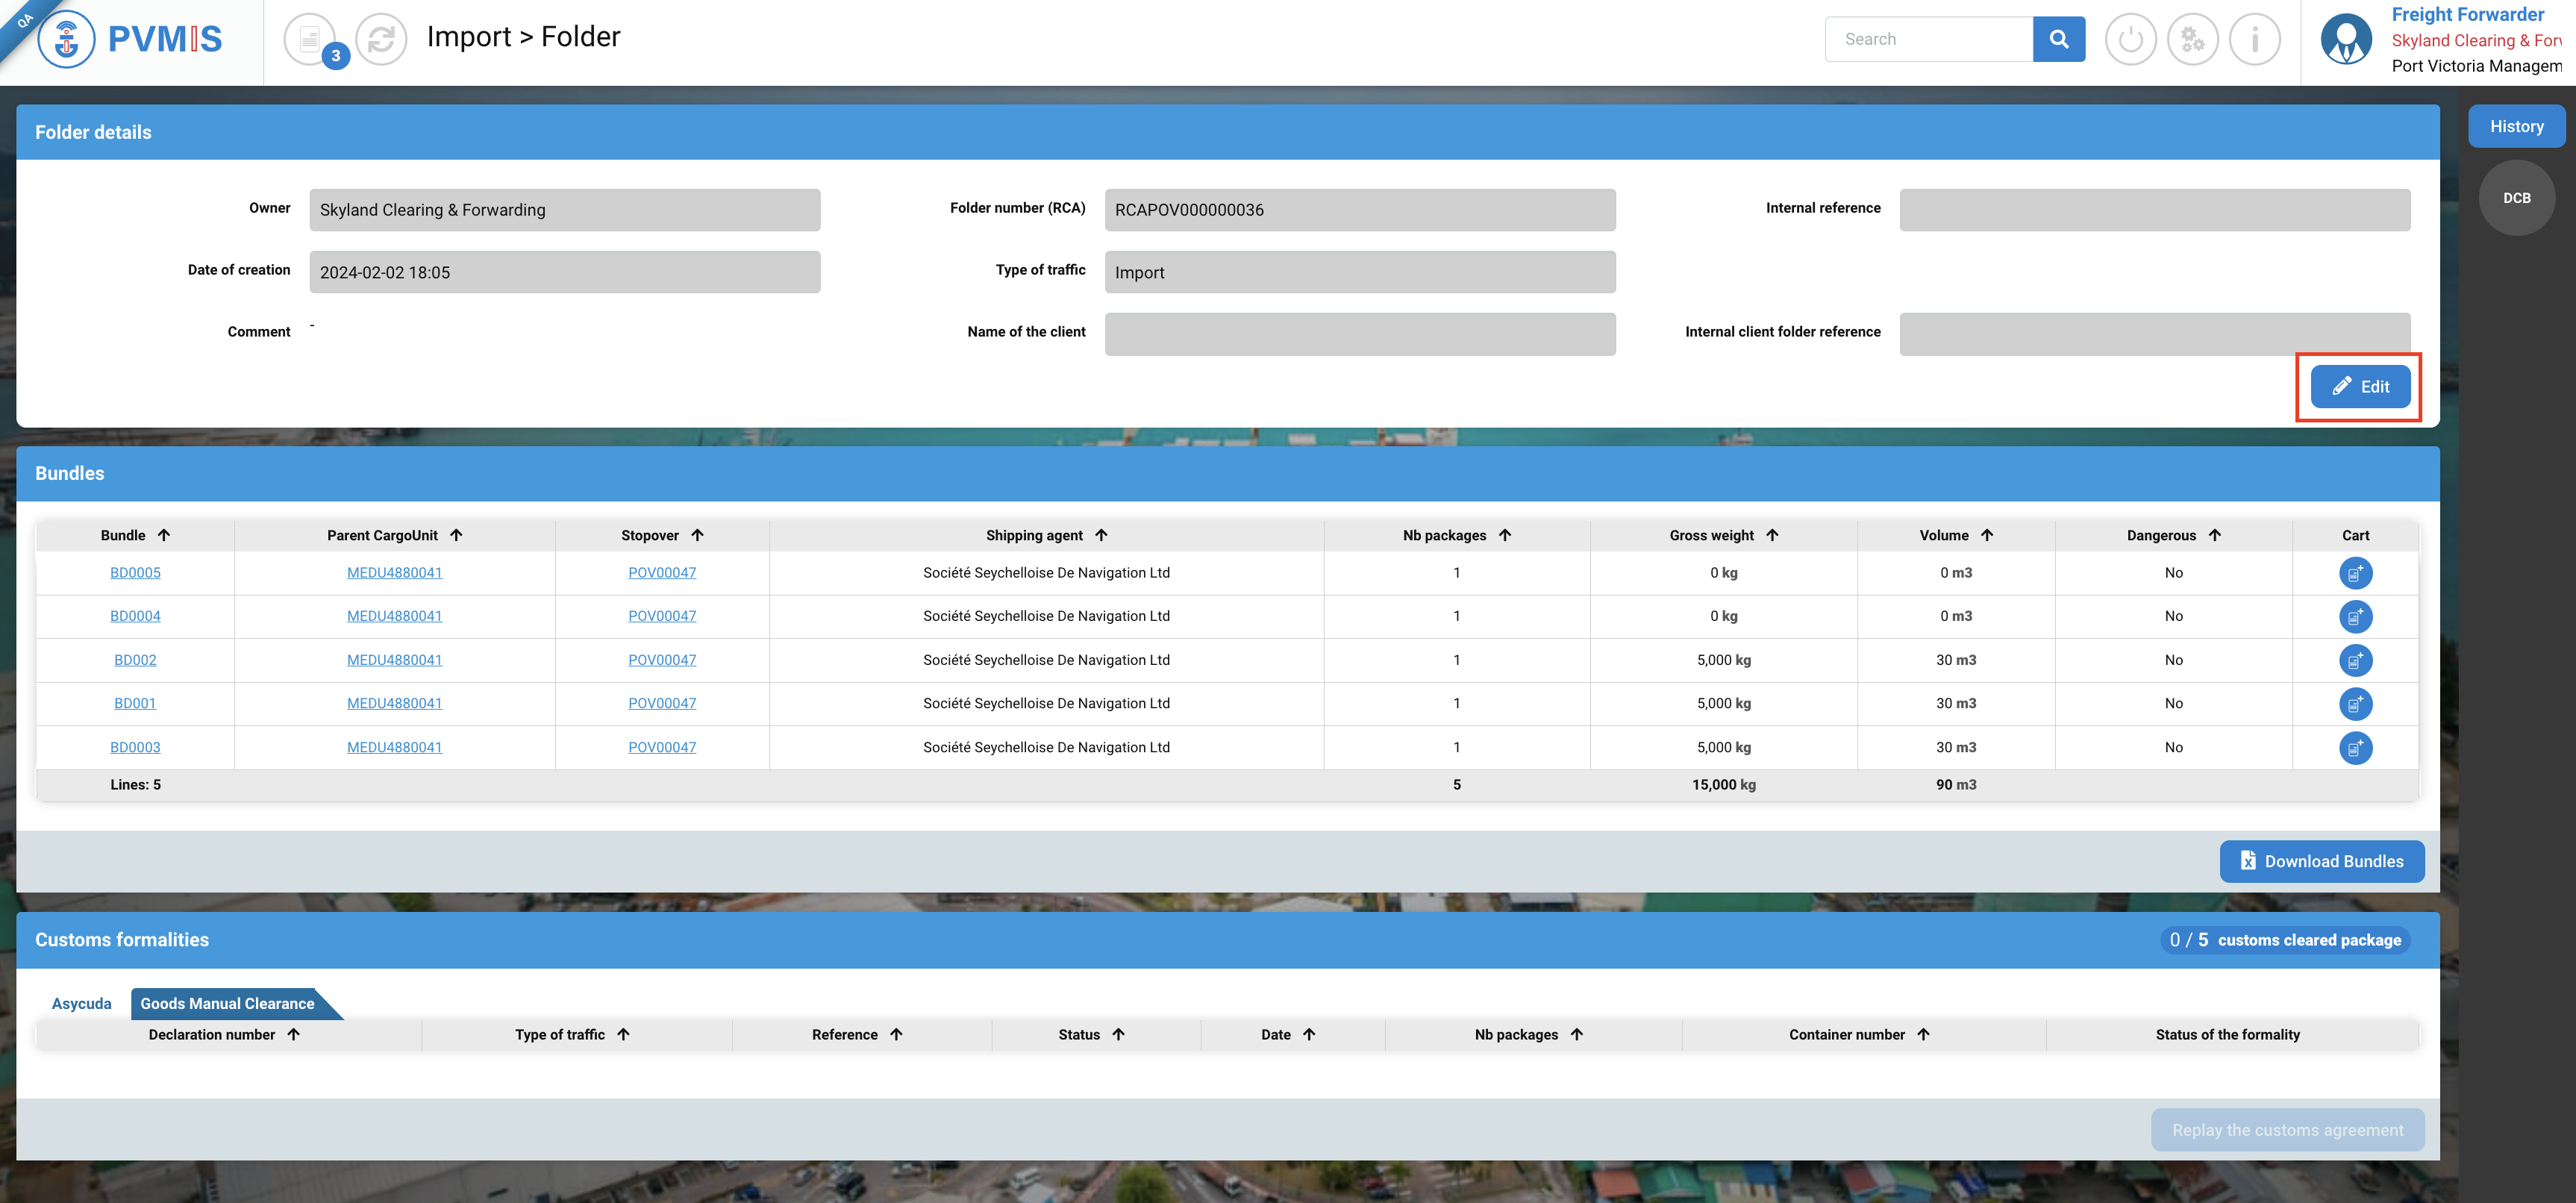
Task: Open stopover link POV00047 for BD0004
Action: point(662,616)
